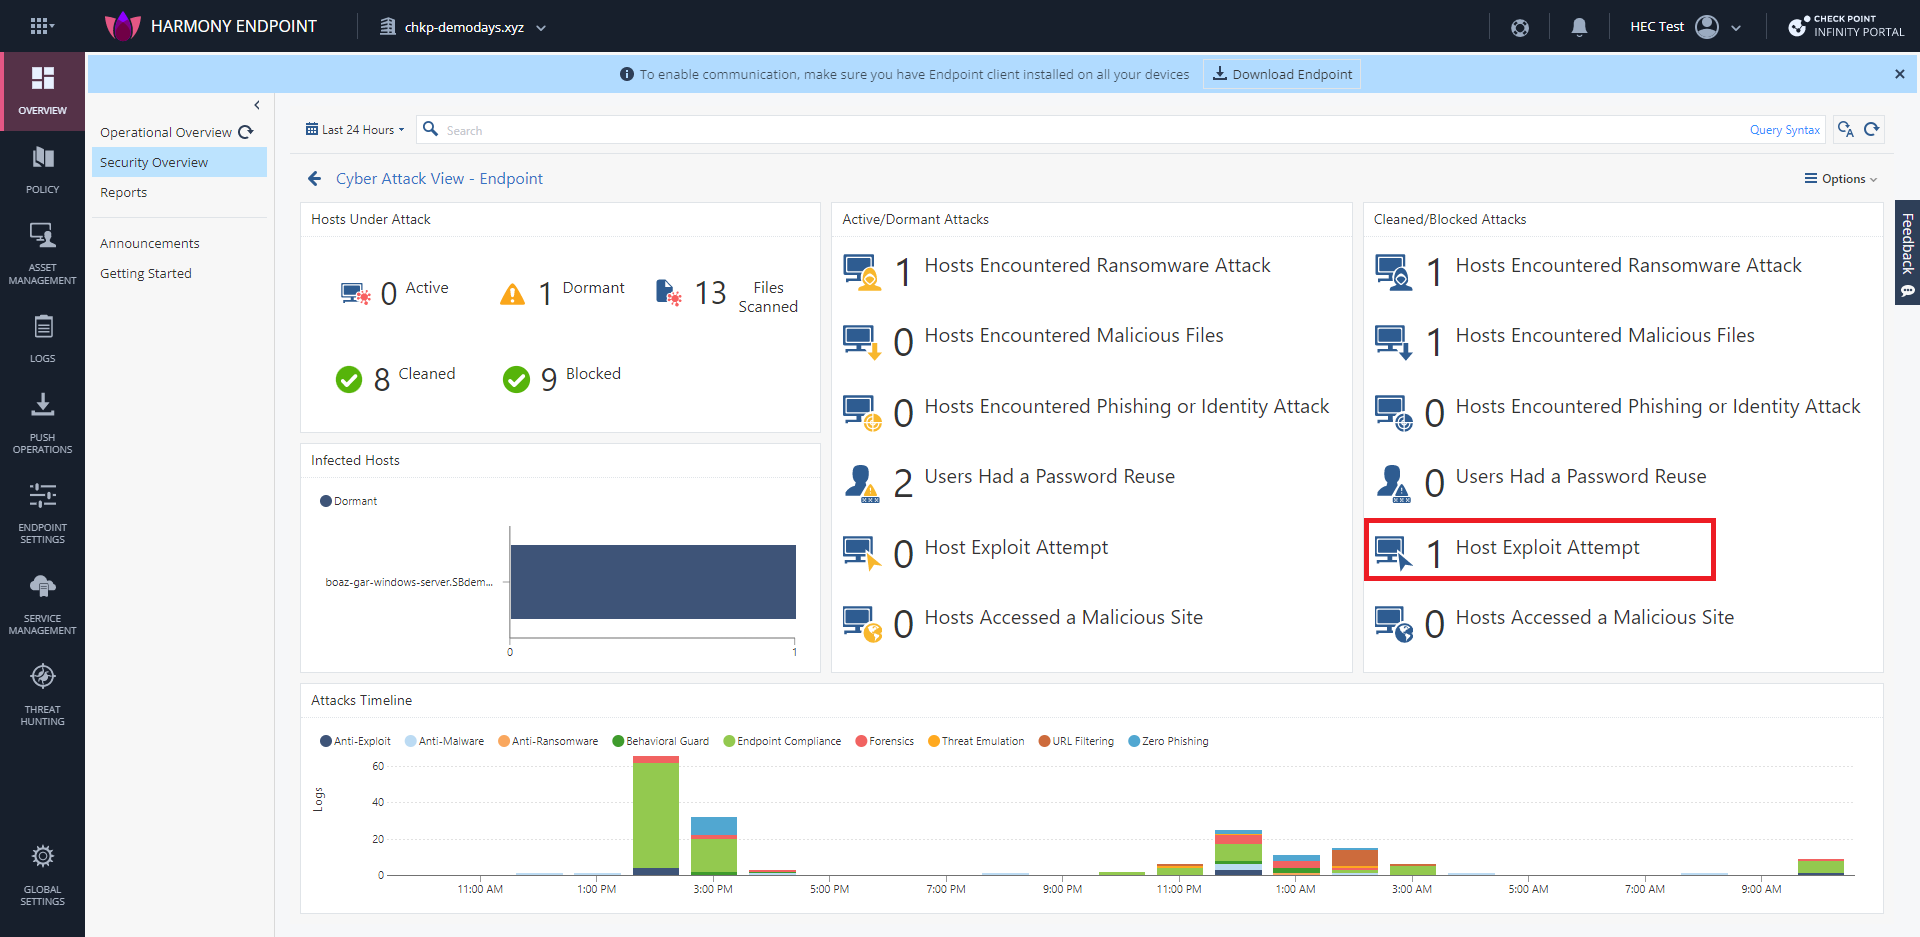Collapse the left navigation panel
The image size is (1920, 937).
point(257,105)
